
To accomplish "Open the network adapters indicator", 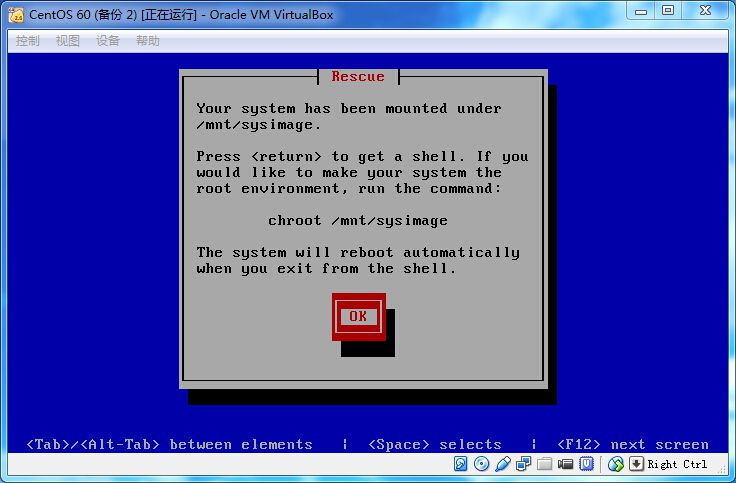I will click(x=523, y=464).
